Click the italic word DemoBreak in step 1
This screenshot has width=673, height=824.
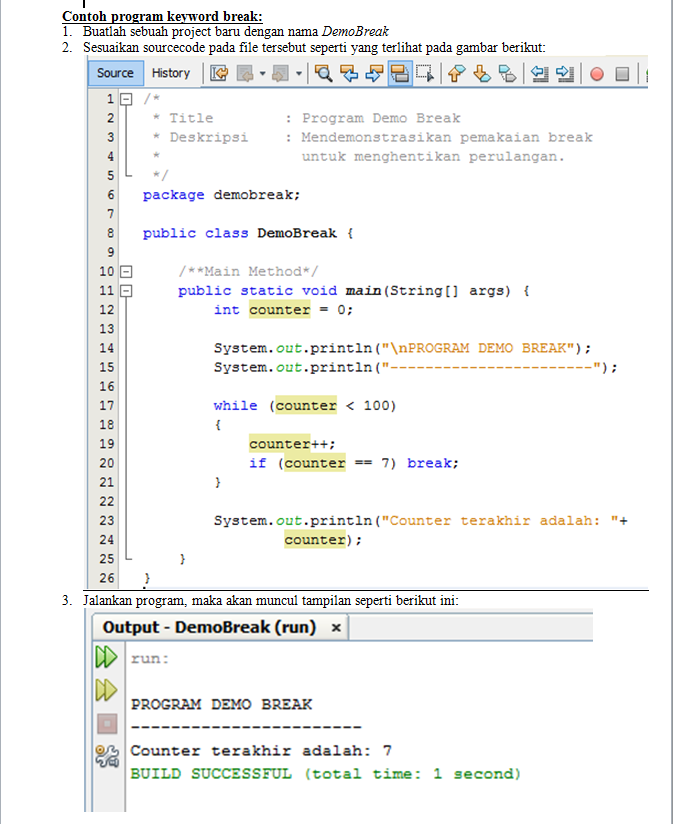tap(355, 32)
